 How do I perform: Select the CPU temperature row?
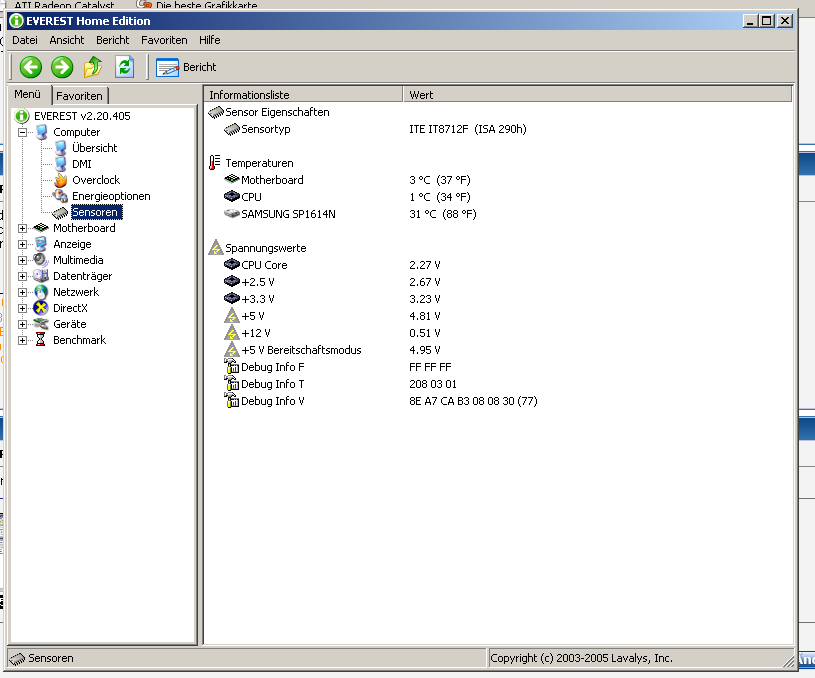(x=498, y=197)
